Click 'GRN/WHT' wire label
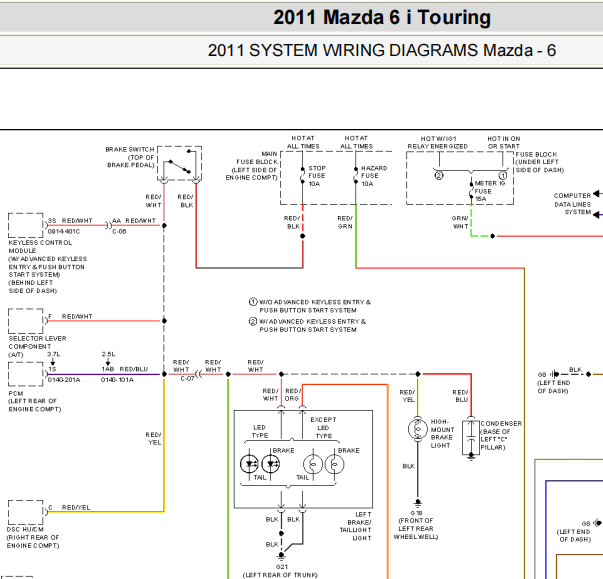 tap(460, 222)
